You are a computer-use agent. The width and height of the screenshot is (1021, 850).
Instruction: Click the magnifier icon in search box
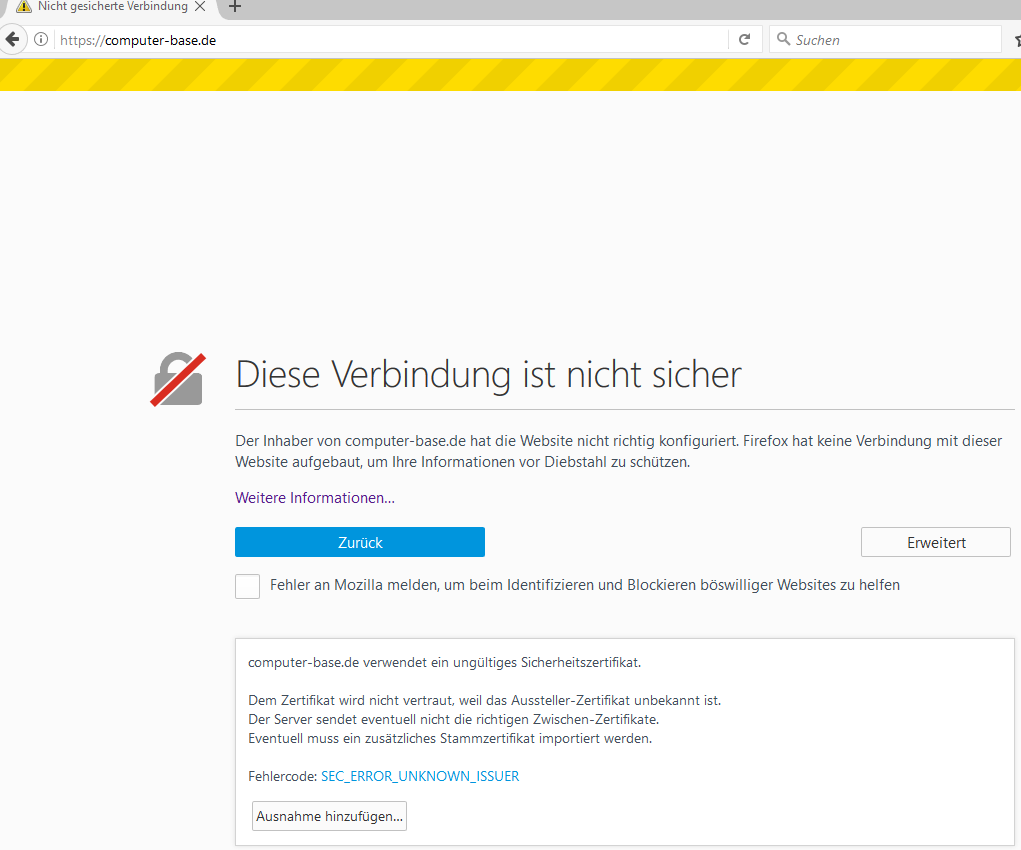783,39
